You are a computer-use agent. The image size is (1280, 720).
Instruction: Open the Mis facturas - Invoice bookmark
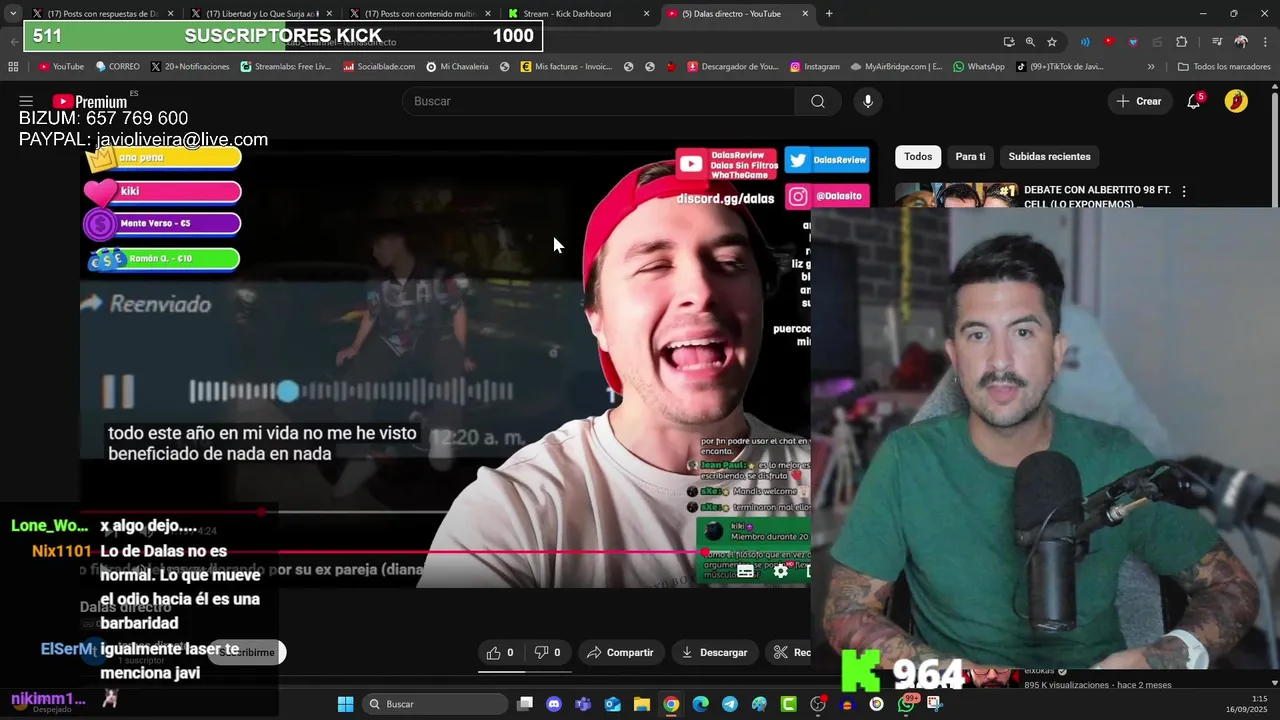pyautogui.click(x=566, y=67)
